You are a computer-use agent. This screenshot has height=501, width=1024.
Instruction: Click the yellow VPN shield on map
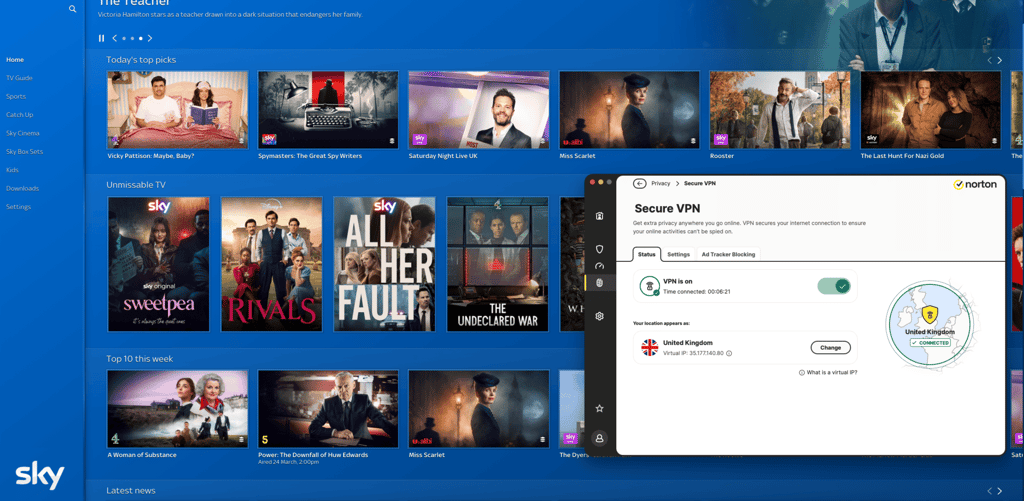coord(929,315)
